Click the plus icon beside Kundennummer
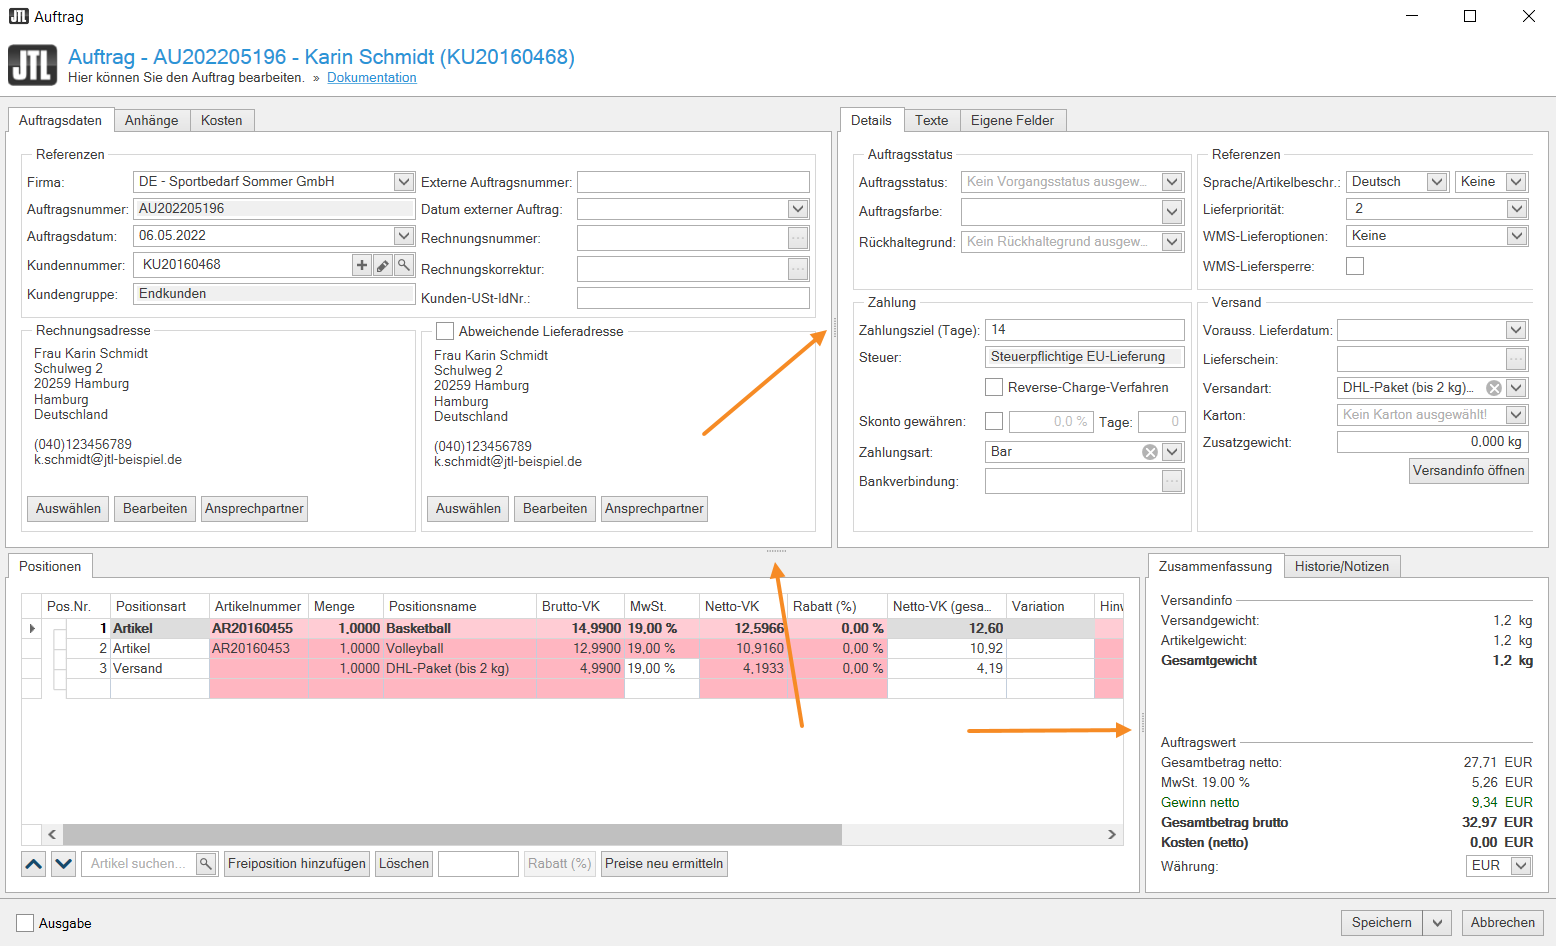 (362, 265)
